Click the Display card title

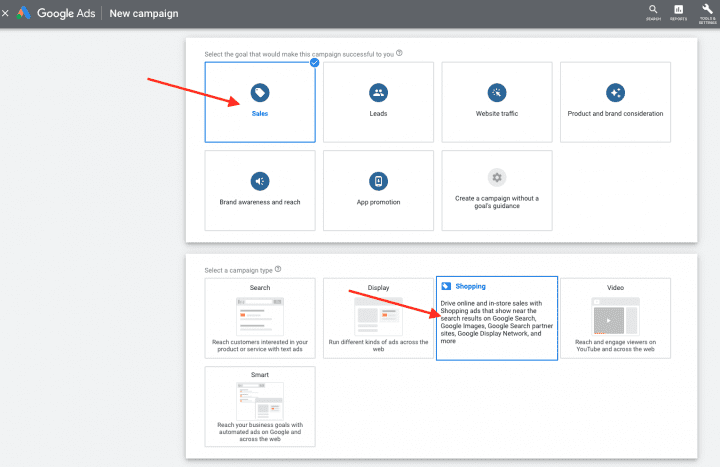pyautogui.click(x=378, y=287)
